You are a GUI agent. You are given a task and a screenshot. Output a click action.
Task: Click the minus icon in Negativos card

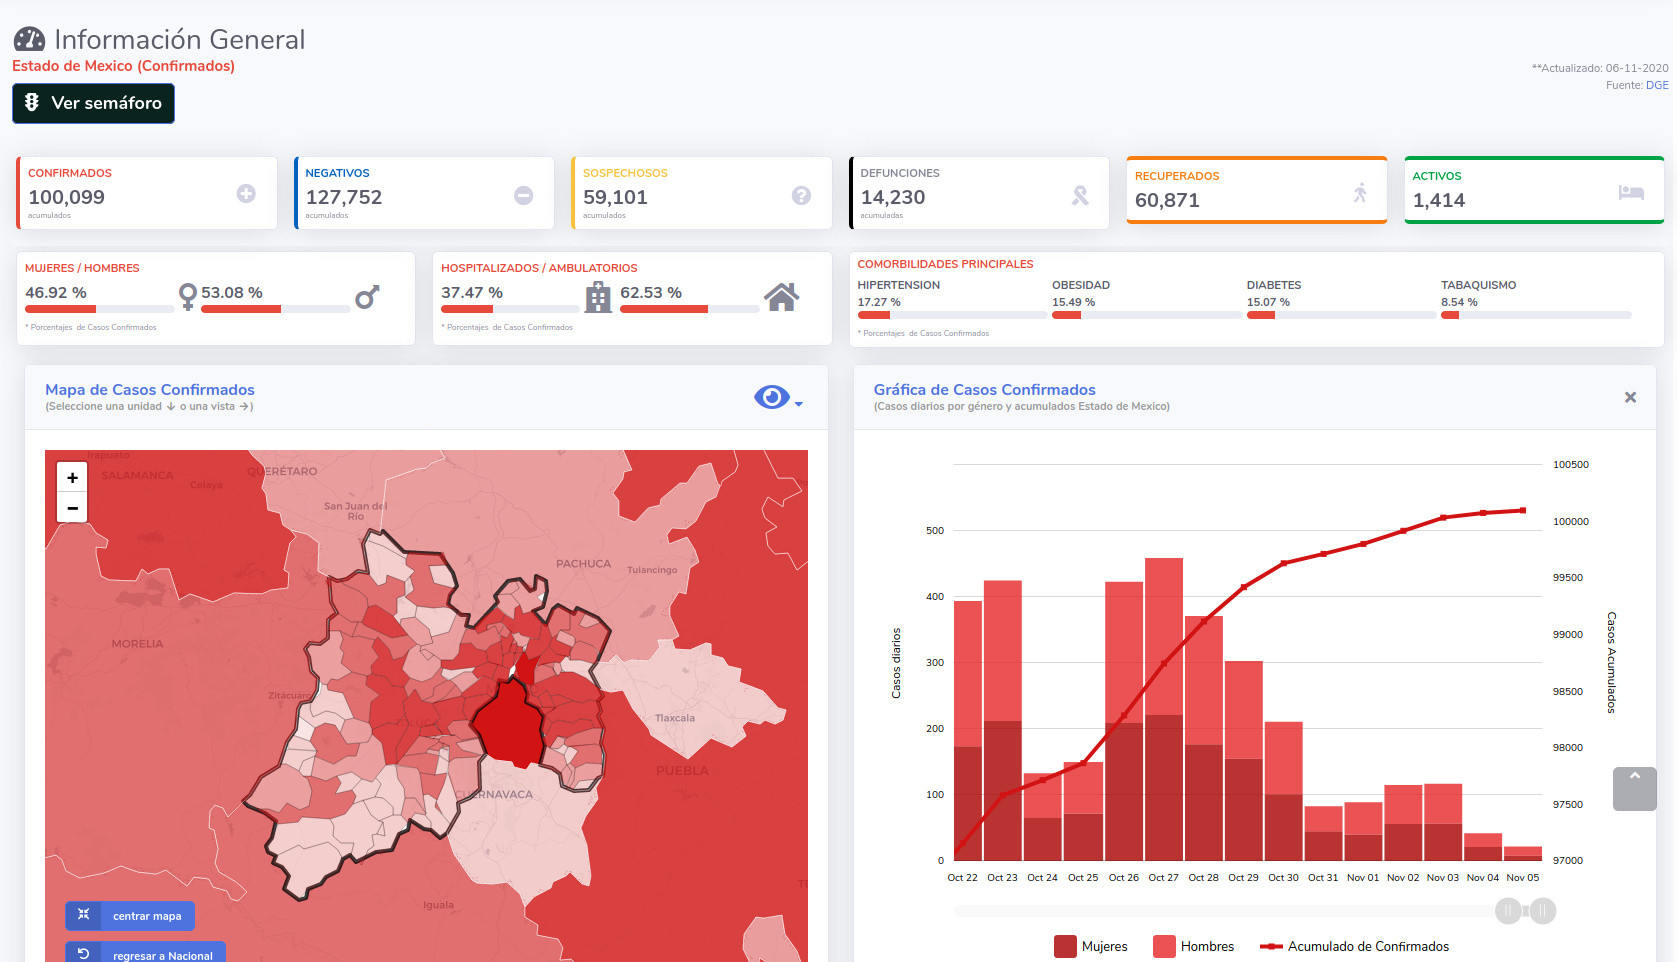tap(523, 196)
